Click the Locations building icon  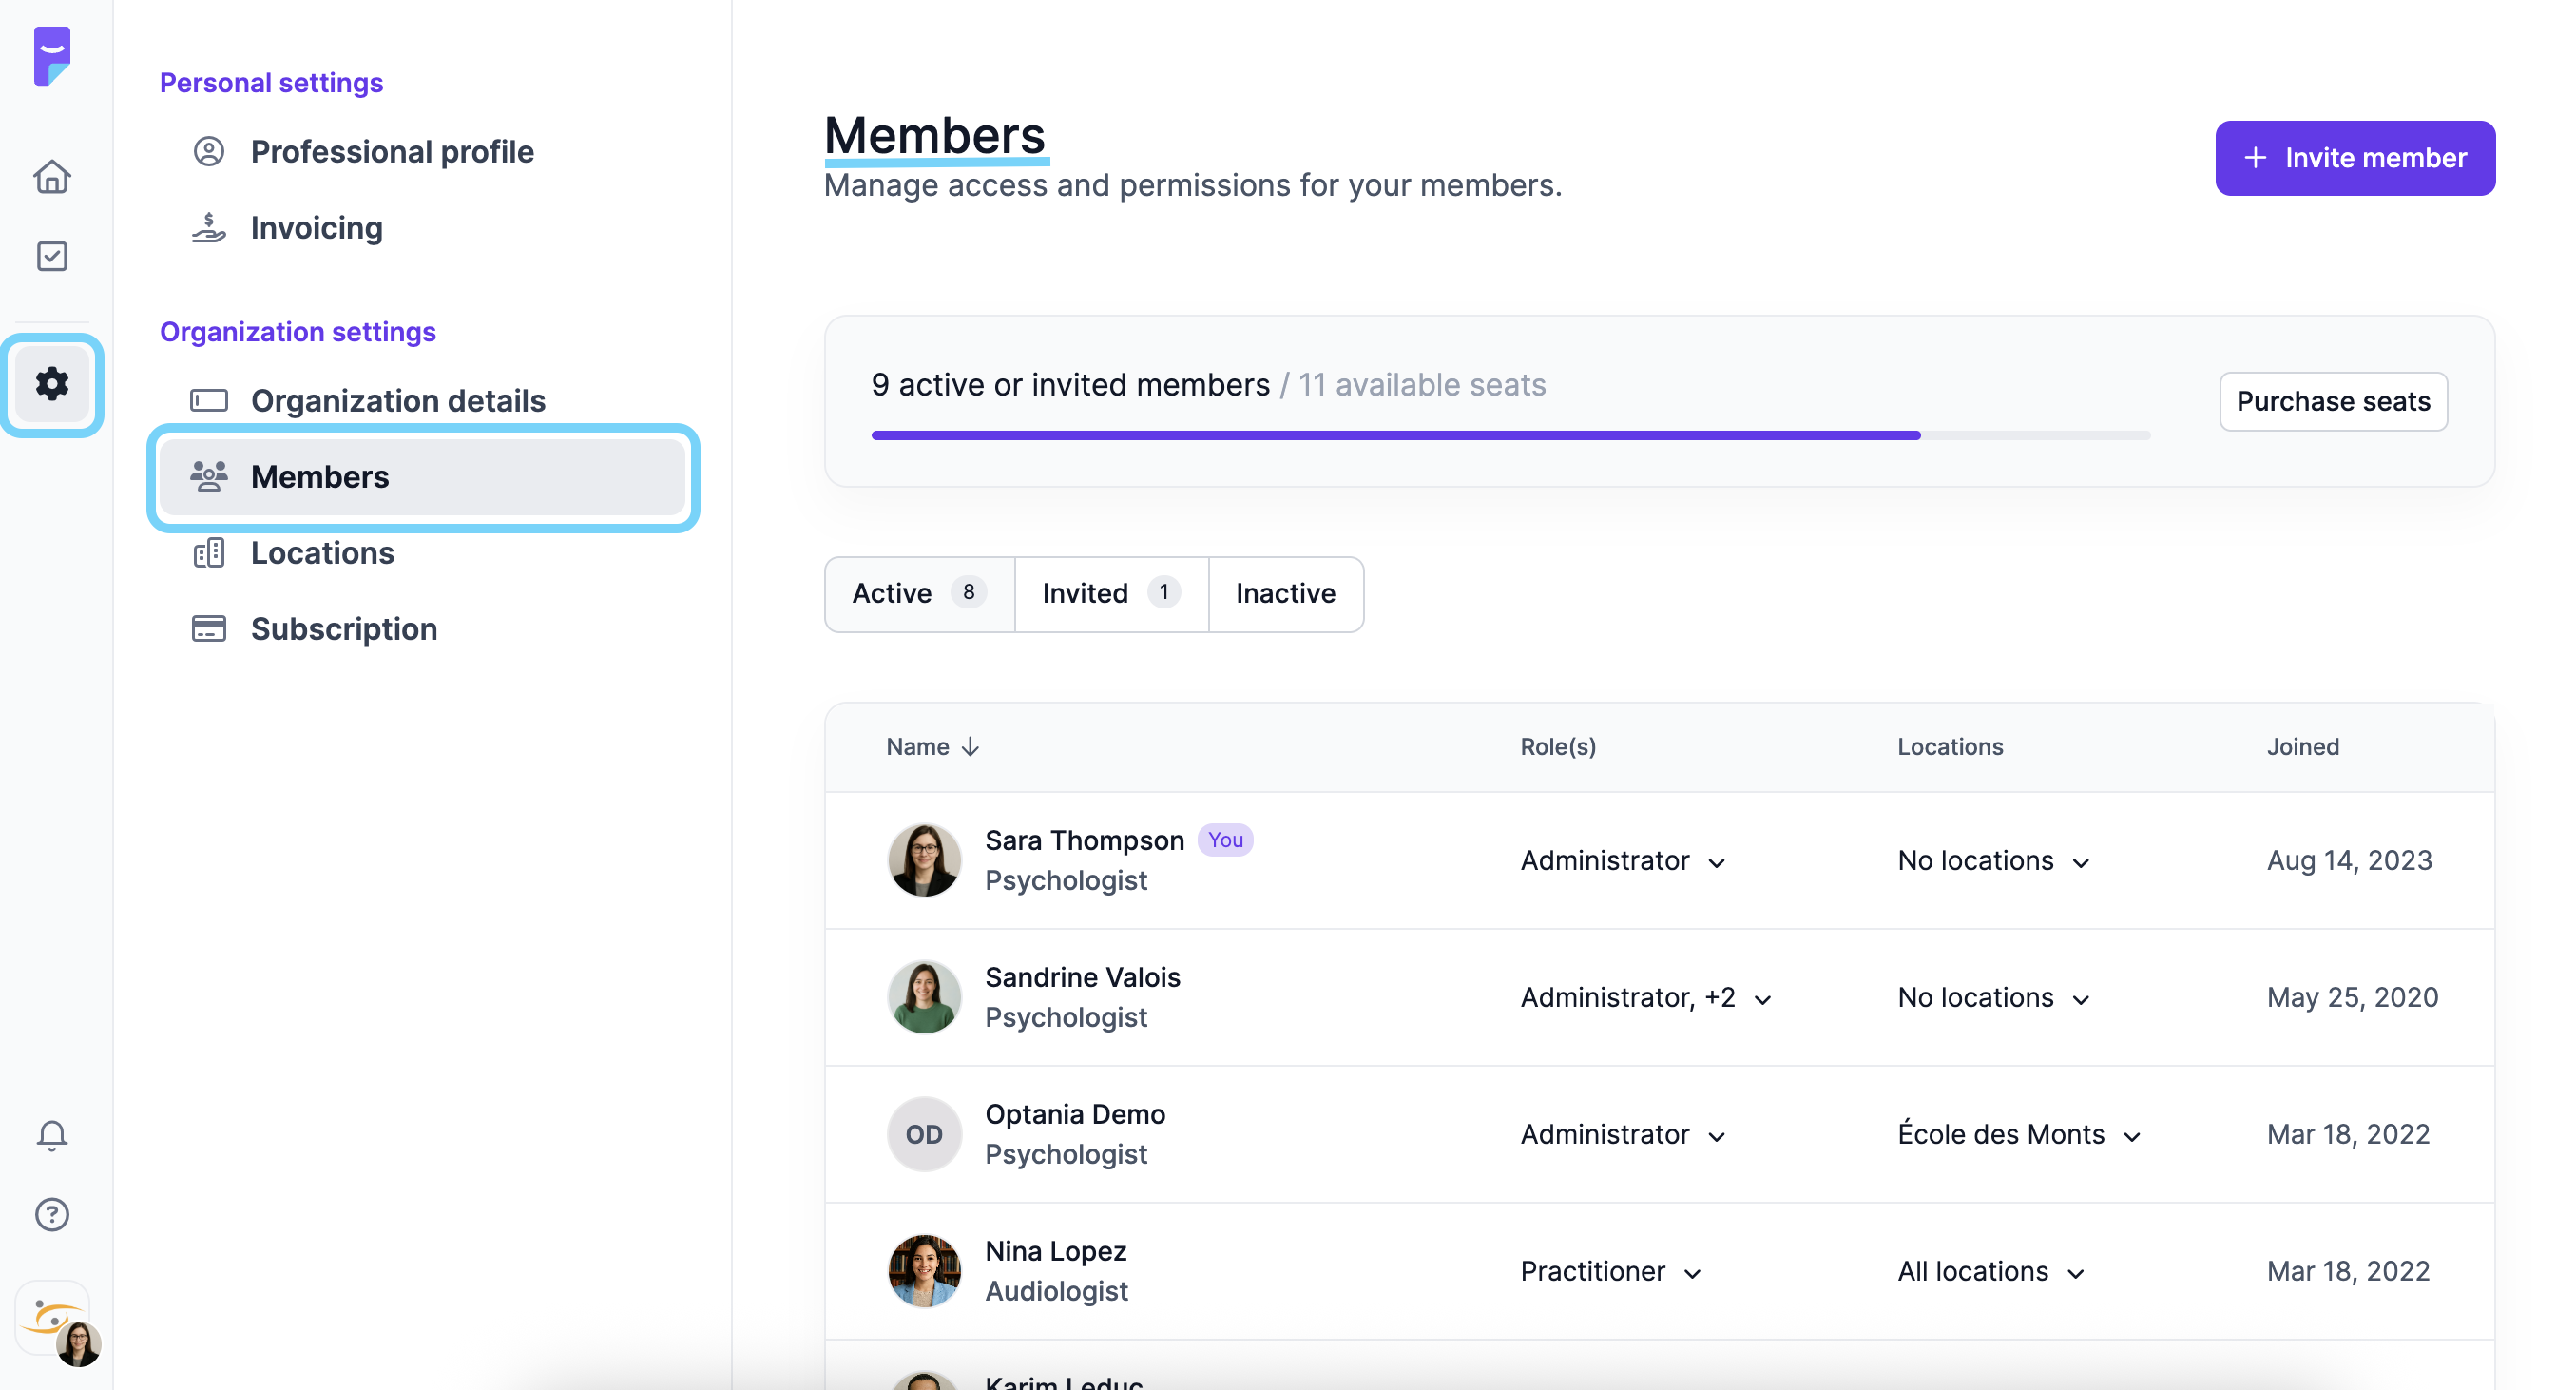(x=208, y=552)
